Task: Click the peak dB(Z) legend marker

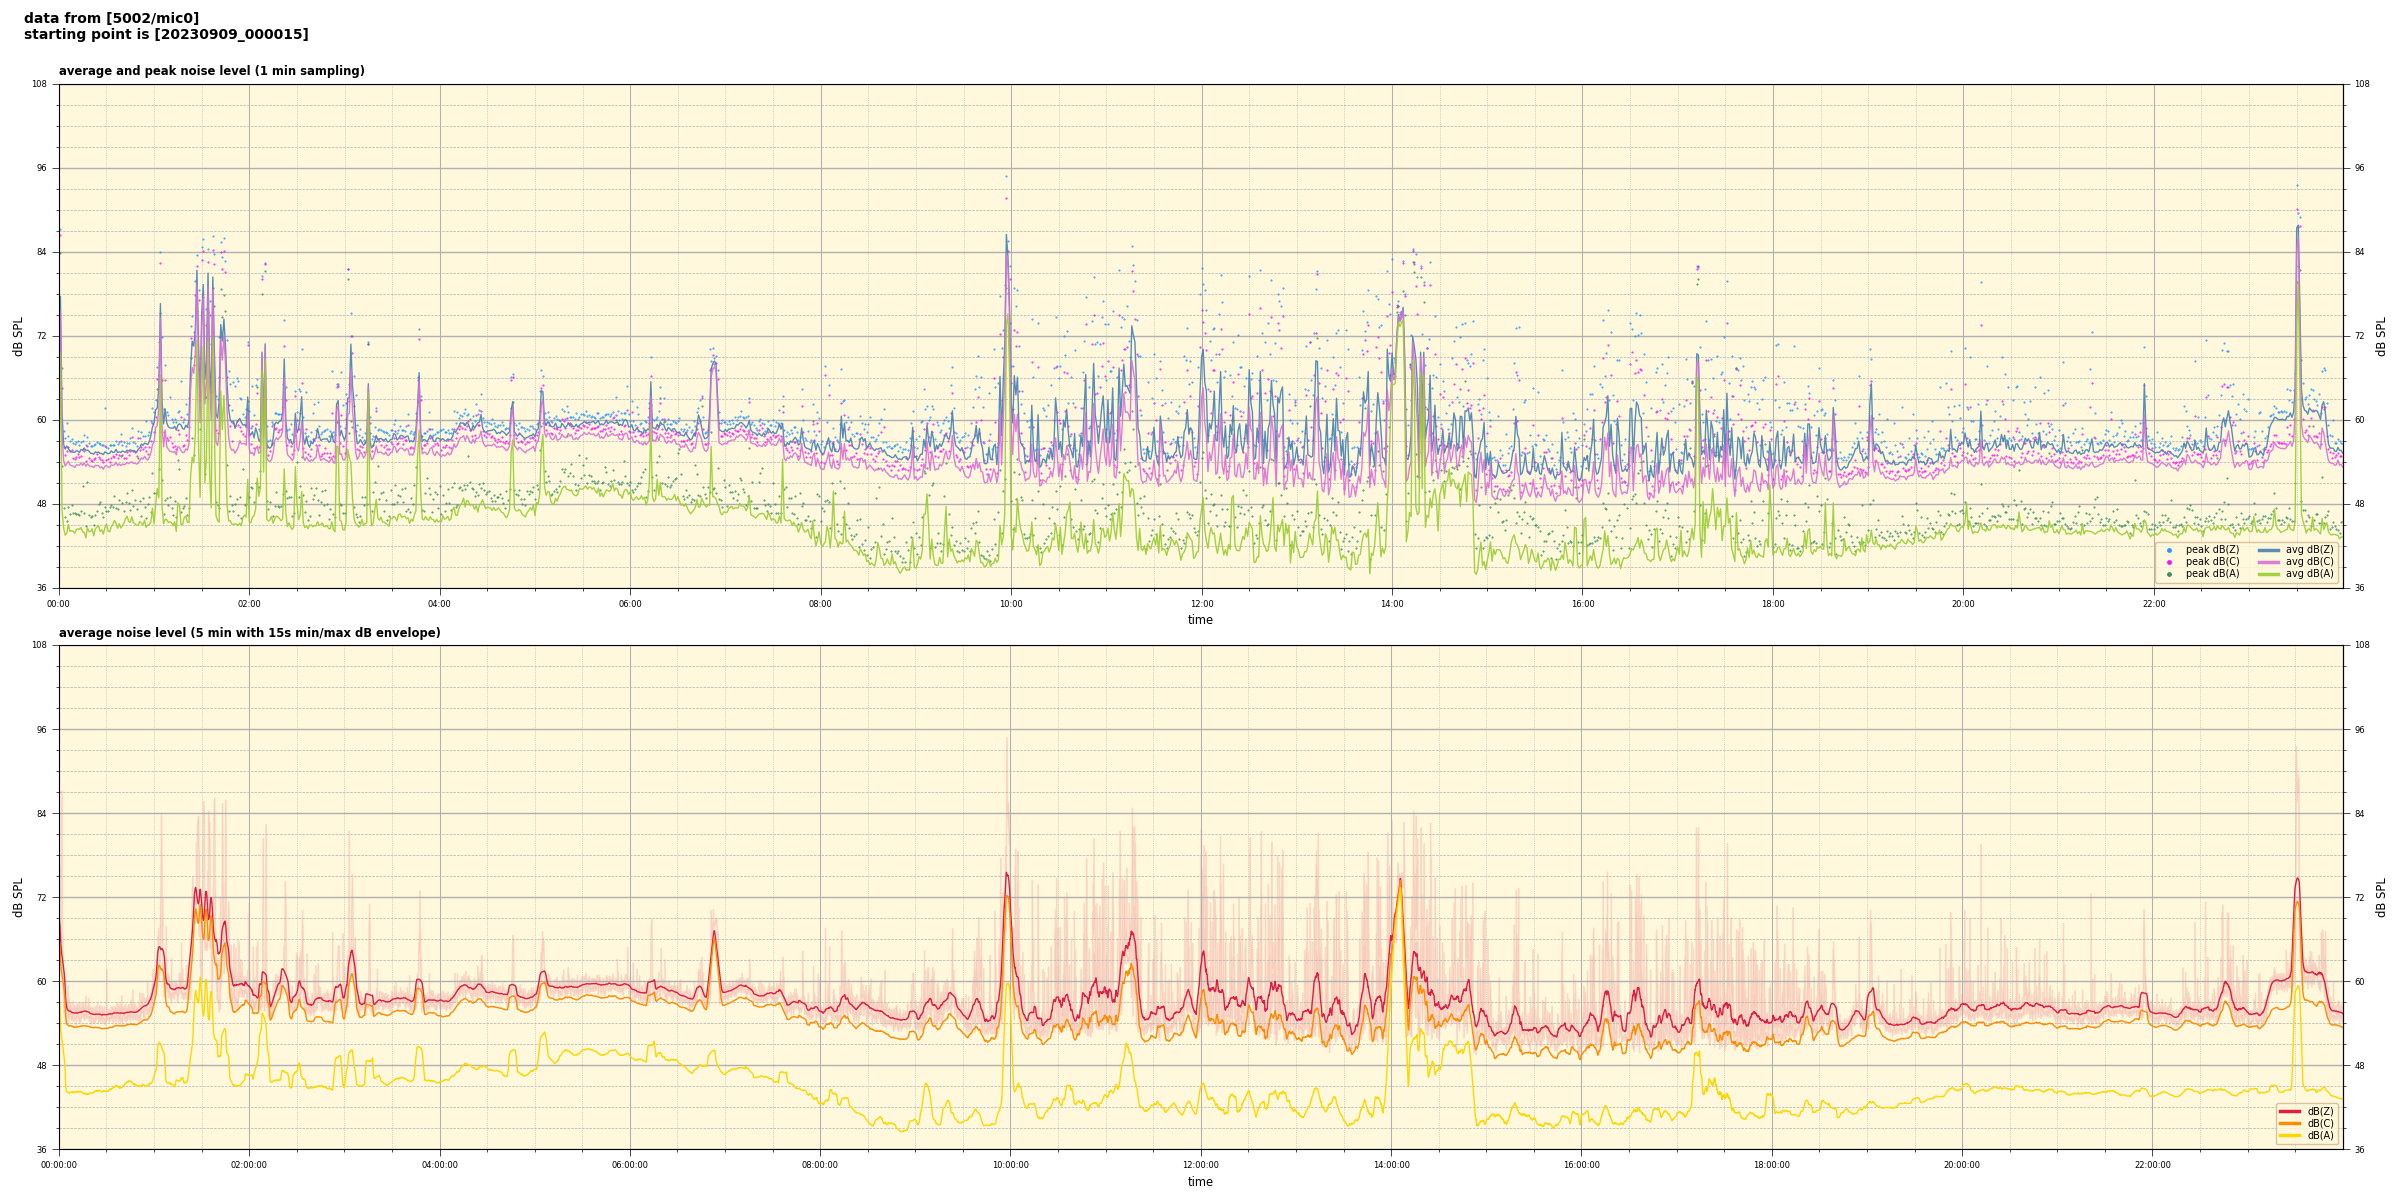Action: point(2169,550)
